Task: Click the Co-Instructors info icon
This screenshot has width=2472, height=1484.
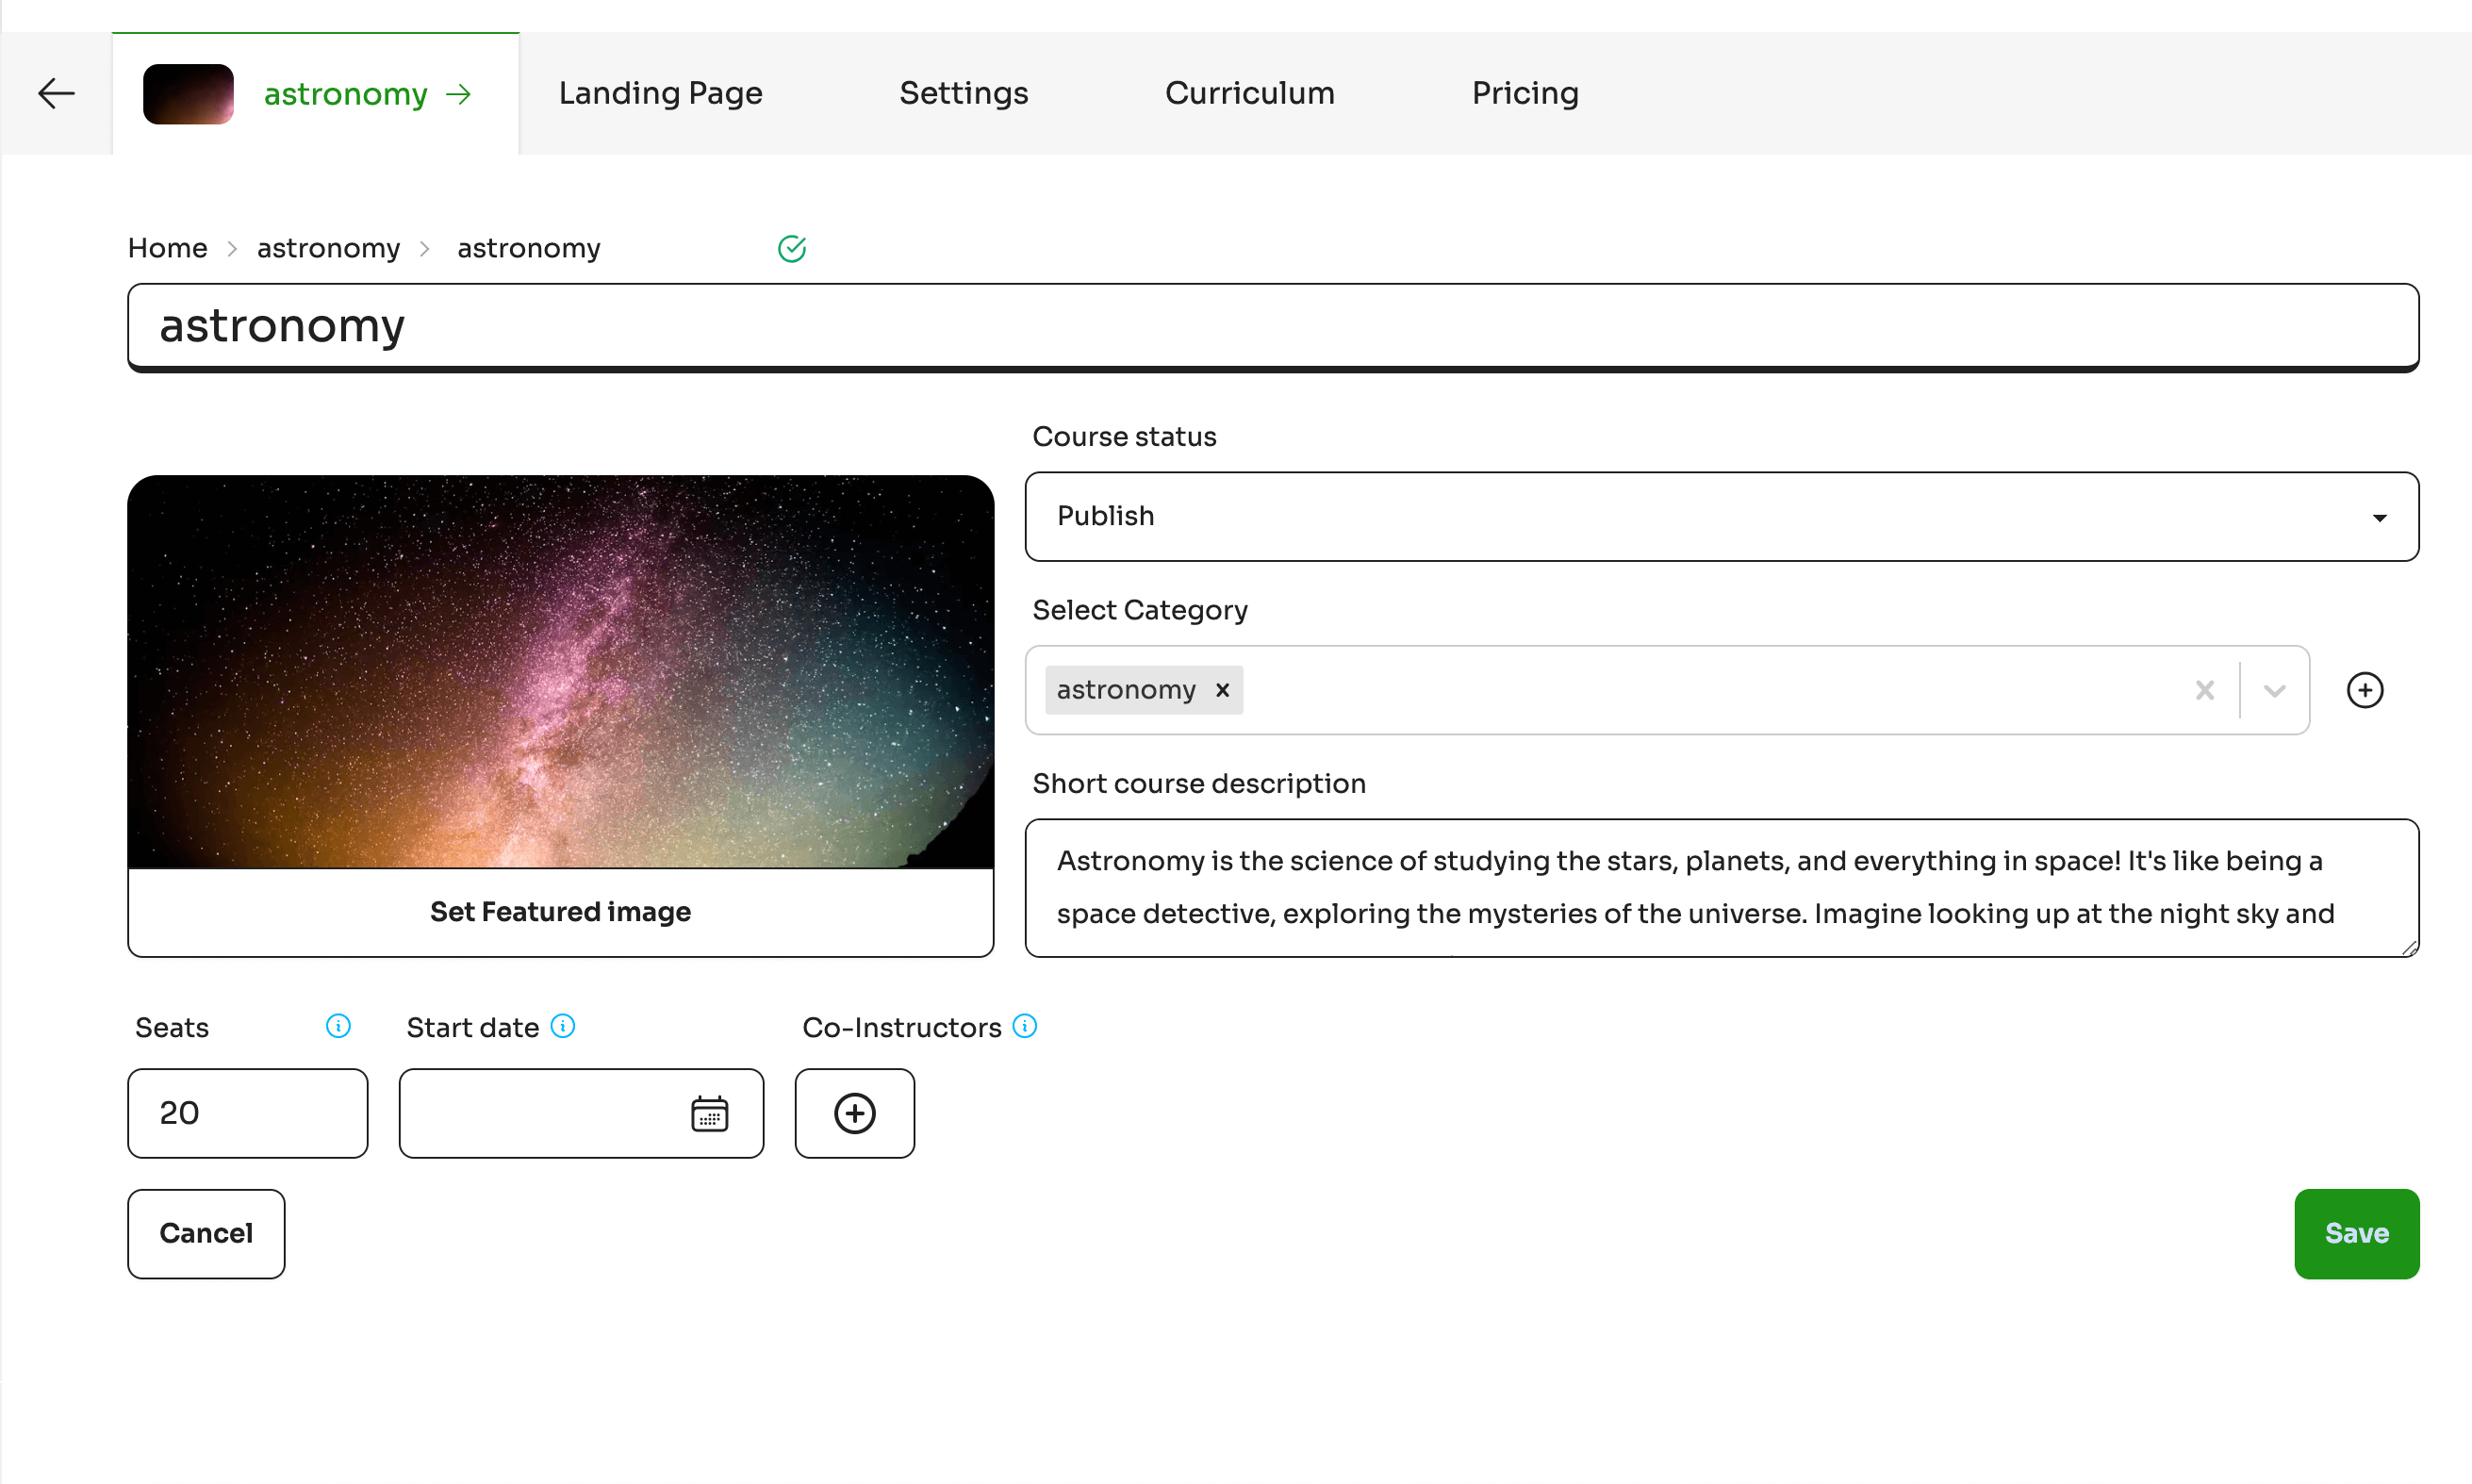Action: 1025,1026
